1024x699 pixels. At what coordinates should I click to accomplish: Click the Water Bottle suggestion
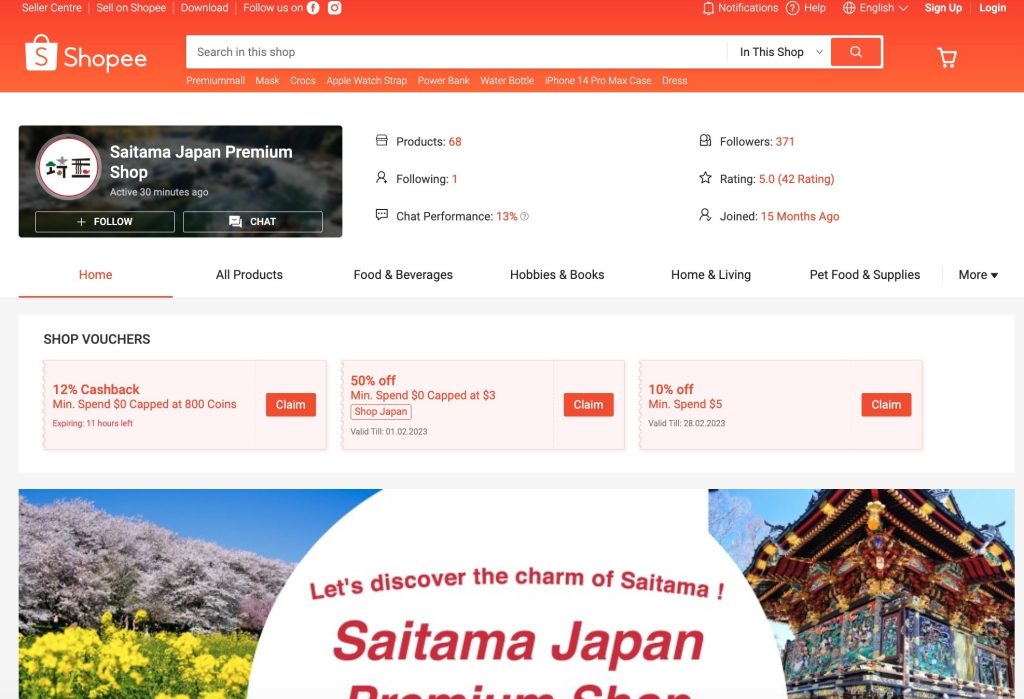point(507,80)
